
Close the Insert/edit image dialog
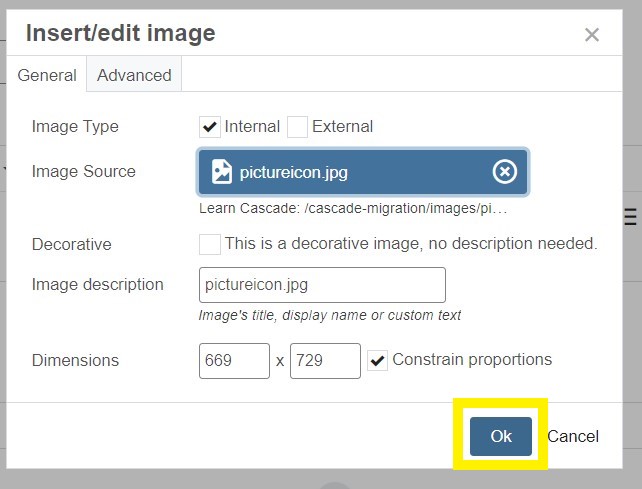(x=592, y=35)
